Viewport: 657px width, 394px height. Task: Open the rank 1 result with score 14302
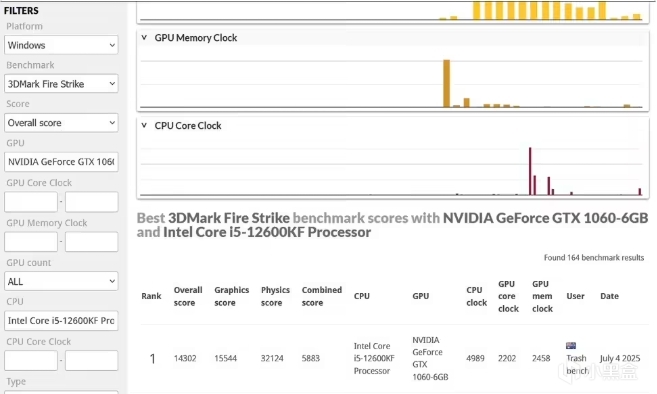tap(185, 358)
